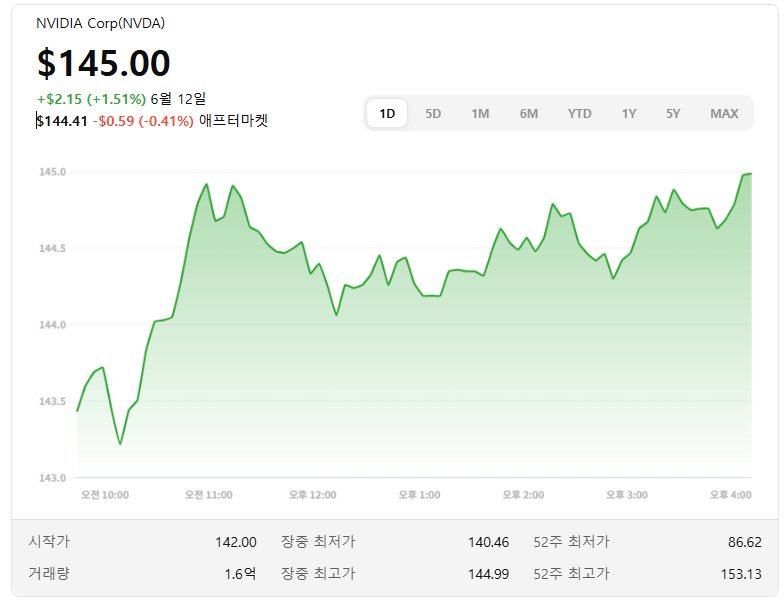Select the MAX range tab
The height and width of the screenshot is (614, 784).
724,114
